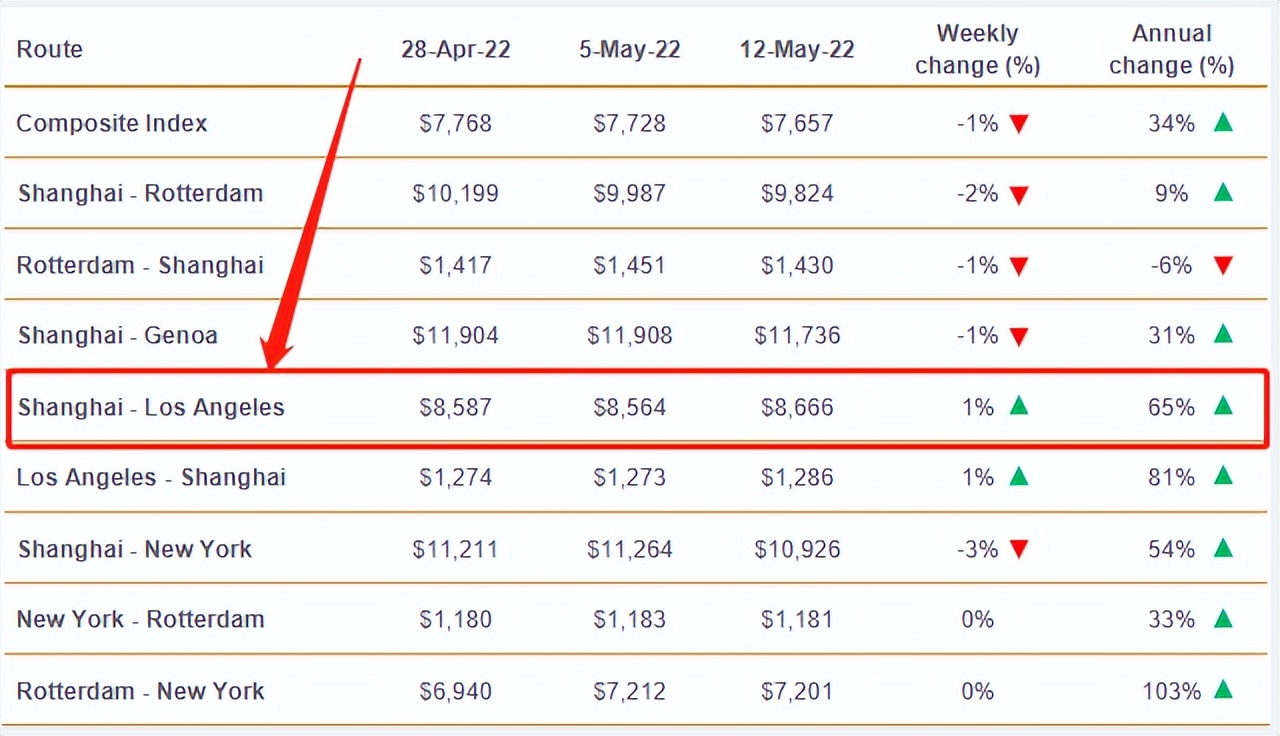Select the 12-May-22 column header
This screenshot has height=736, width=1280.
coord(797,49)
